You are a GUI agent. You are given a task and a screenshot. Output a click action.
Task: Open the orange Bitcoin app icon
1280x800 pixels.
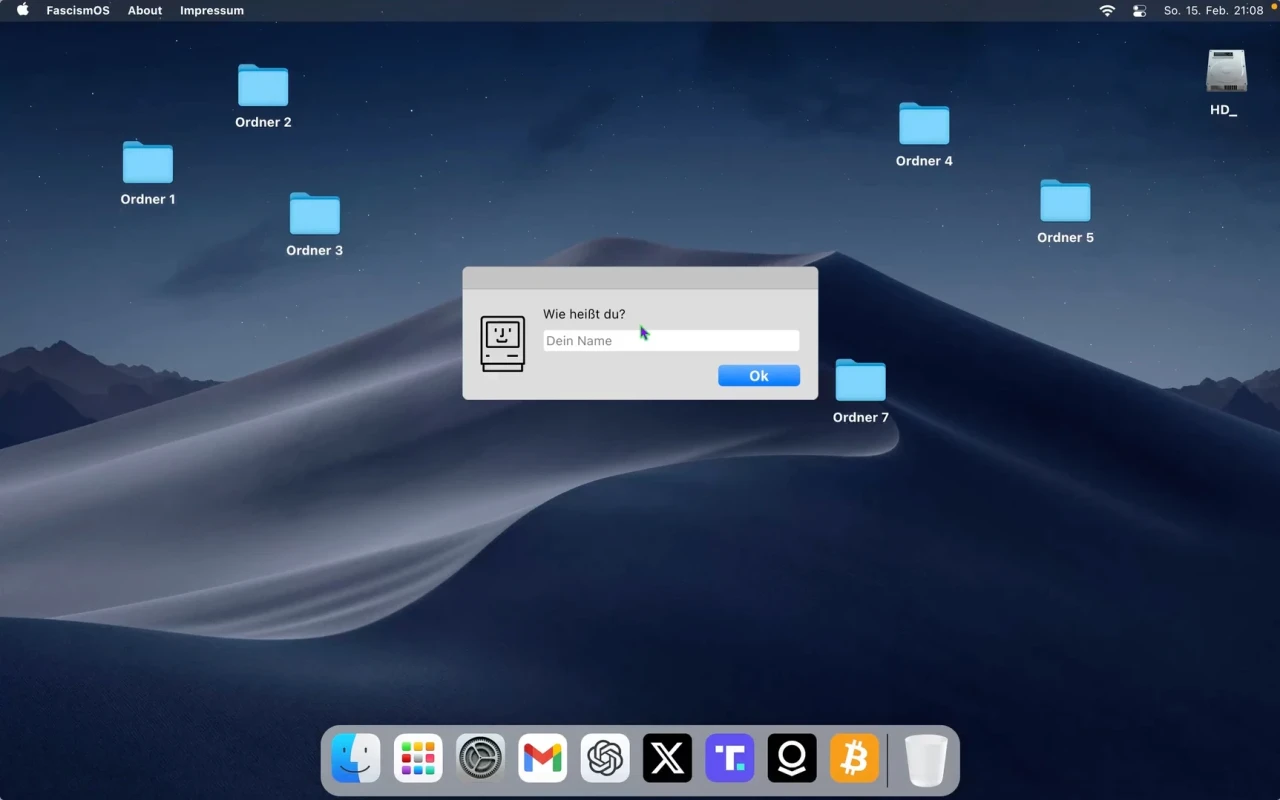pos(854,758)
